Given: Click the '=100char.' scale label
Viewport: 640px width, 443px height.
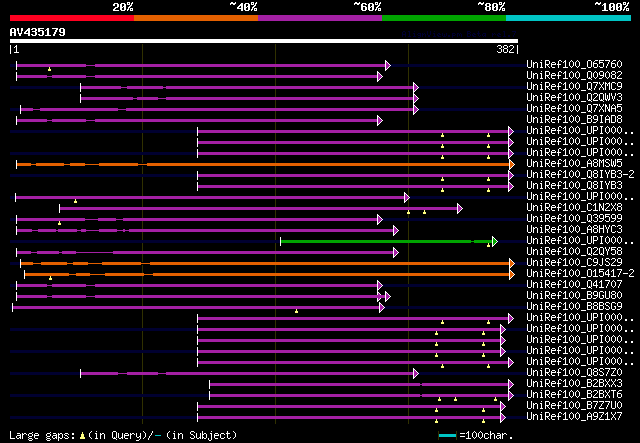Looking at the screenshot, I should (486, 435).
